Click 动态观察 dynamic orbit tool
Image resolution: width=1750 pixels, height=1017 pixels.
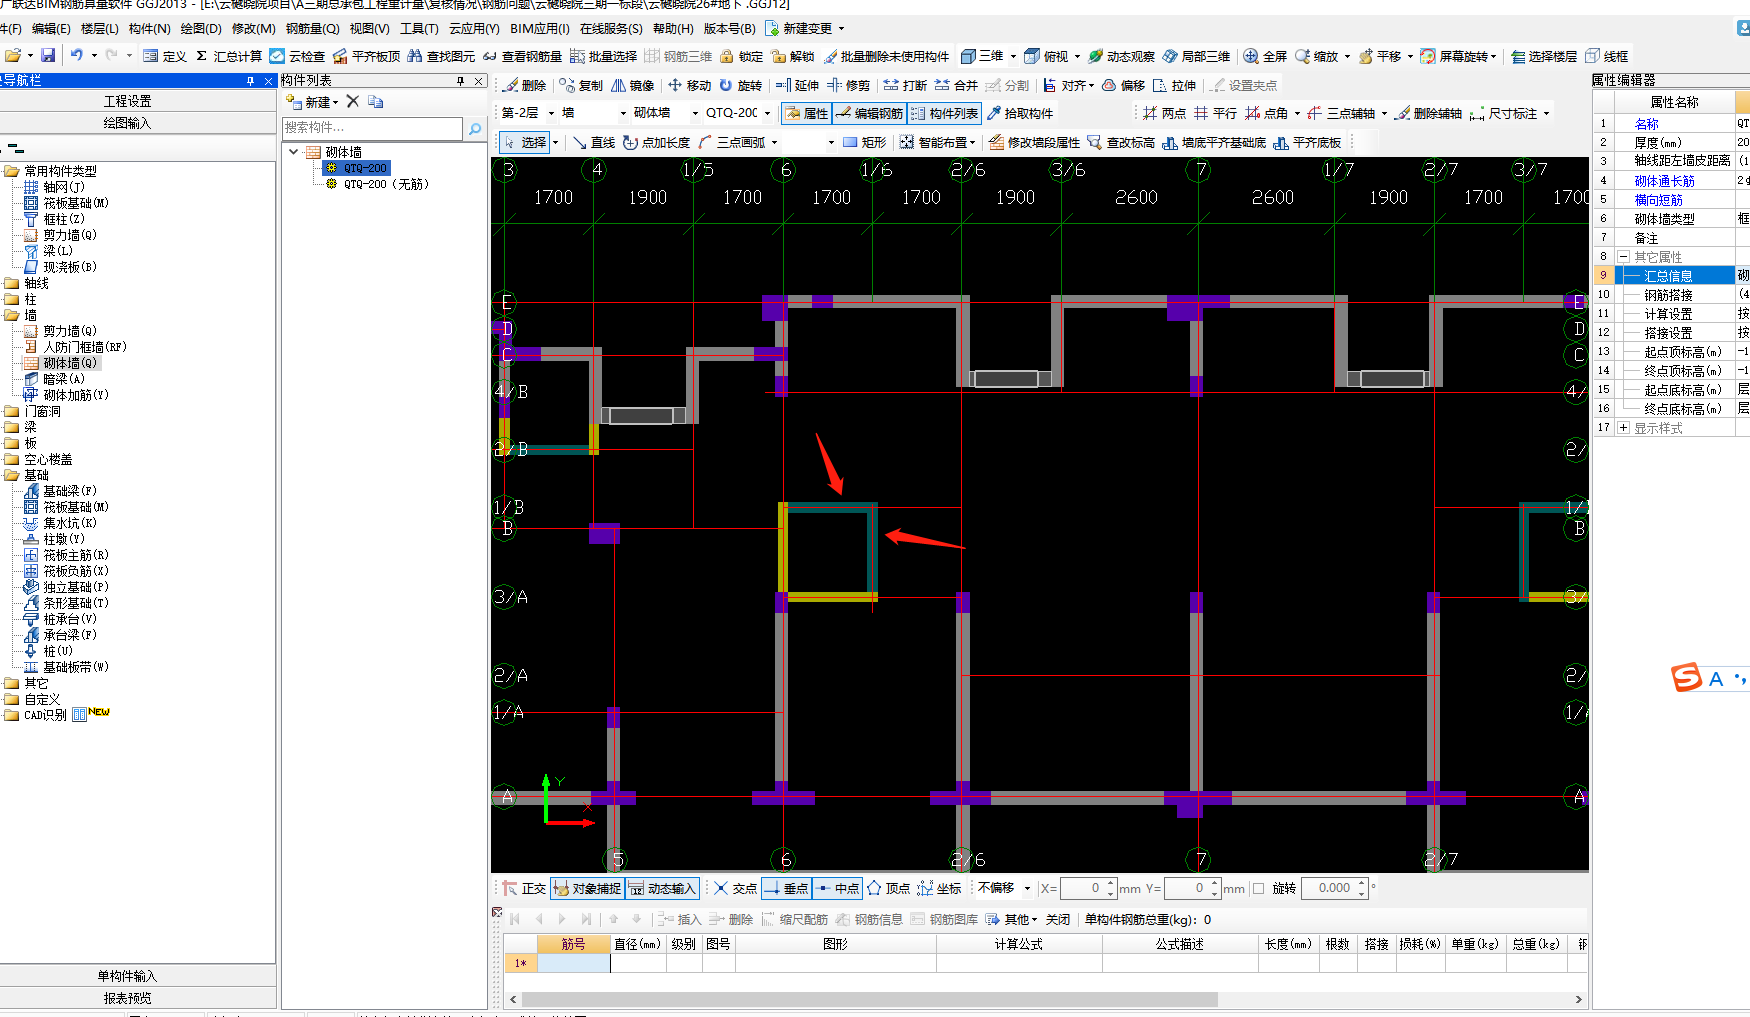point(1121,56)
